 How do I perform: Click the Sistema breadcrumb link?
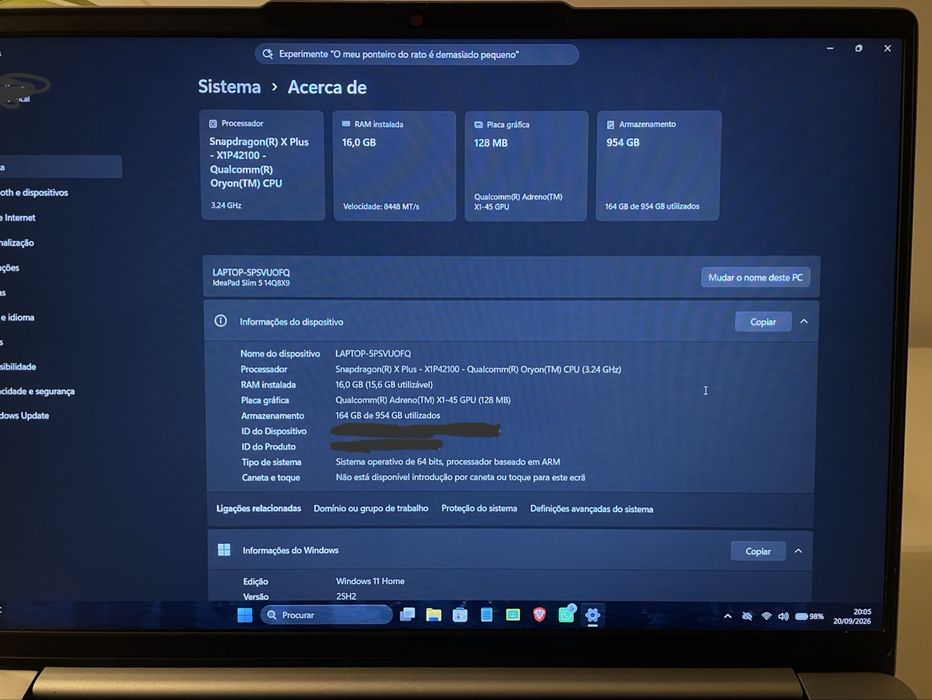[x=229, y=87]
